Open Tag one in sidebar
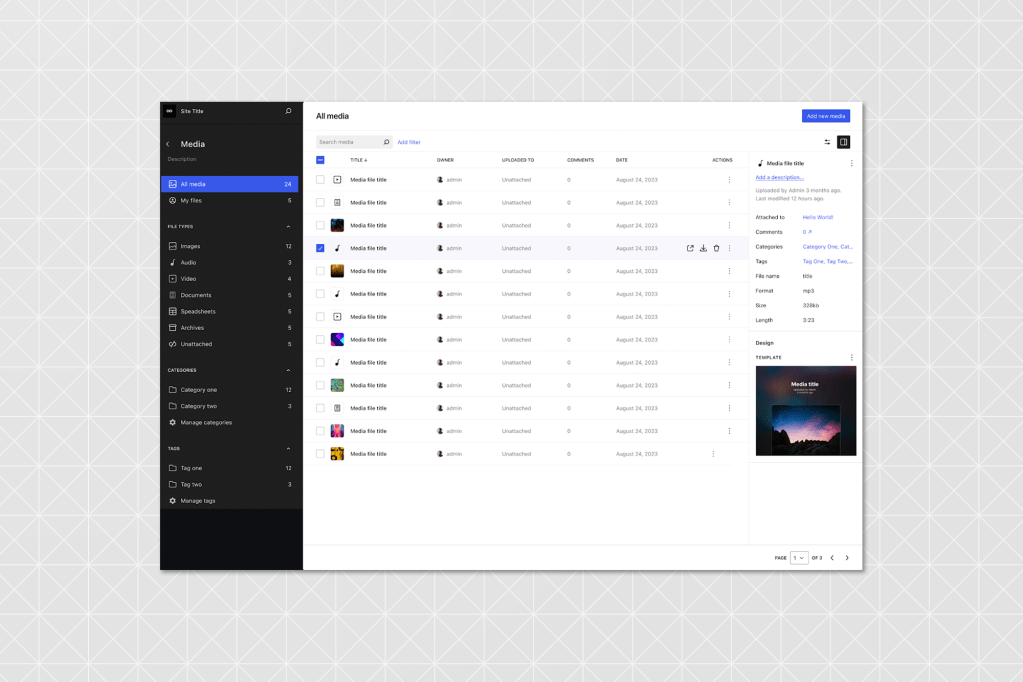The height and width of the screenshot is (682, 1023). (x=230, y=468)
